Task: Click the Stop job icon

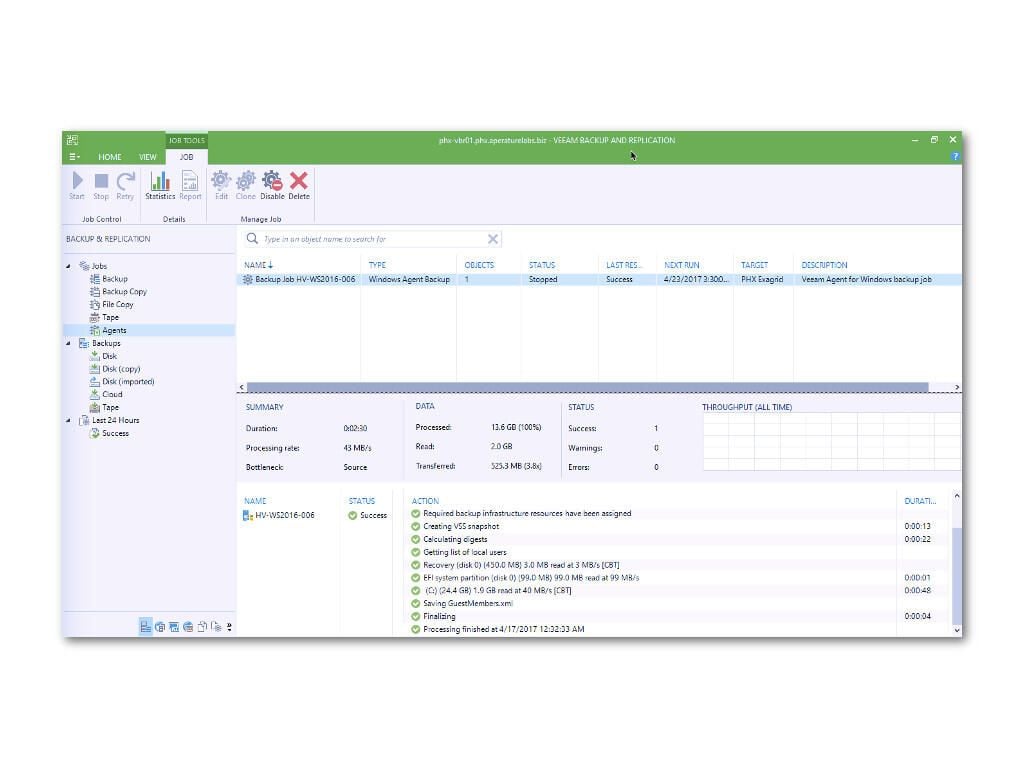Action: pyautogui.click(x=101, y=181)
